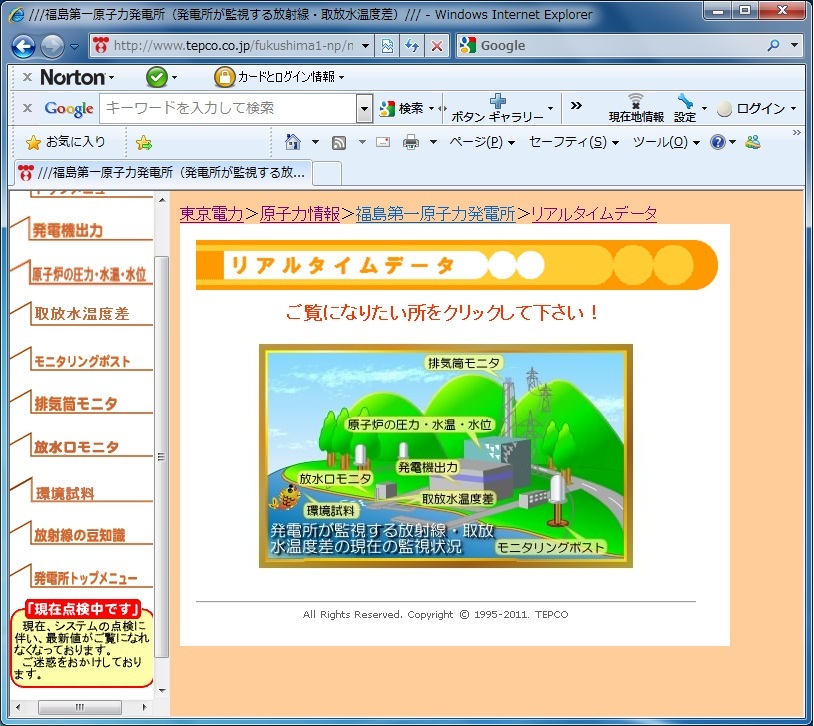Open 取放水温度差 sidebar item
This screenshot has width=814, height=726.
point(82,314)
